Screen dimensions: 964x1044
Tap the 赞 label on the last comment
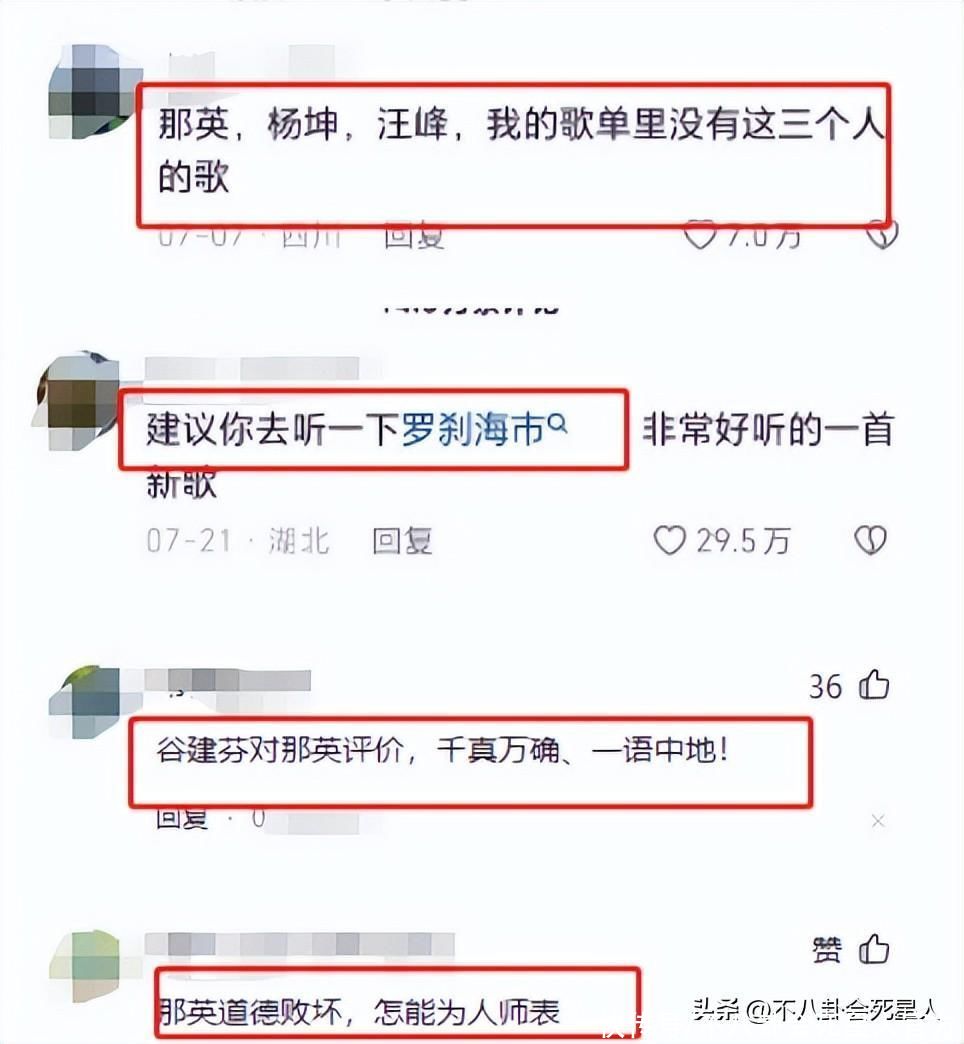(x=827, y=949)
